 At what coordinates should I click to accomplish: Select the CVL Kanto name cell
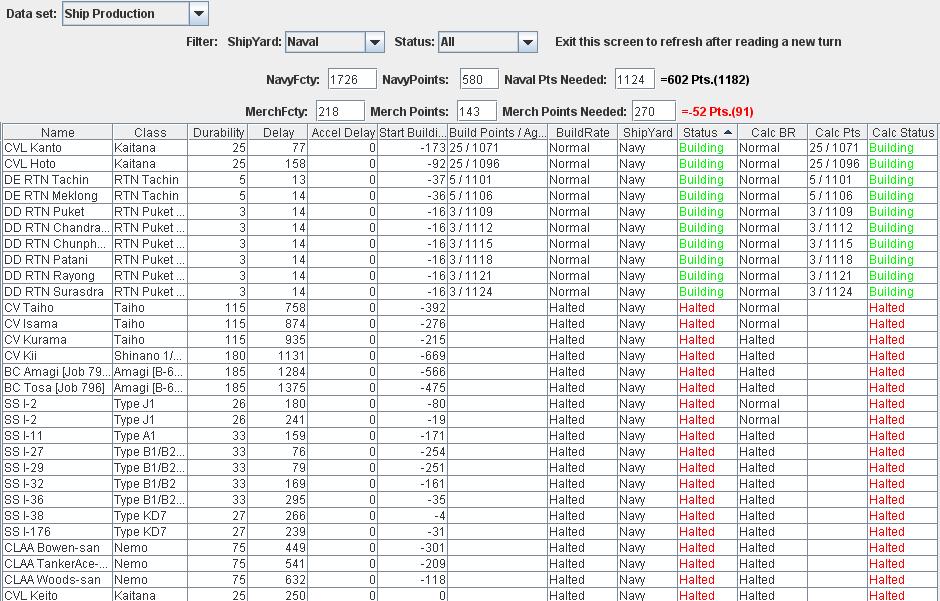(x=58, y=148)
